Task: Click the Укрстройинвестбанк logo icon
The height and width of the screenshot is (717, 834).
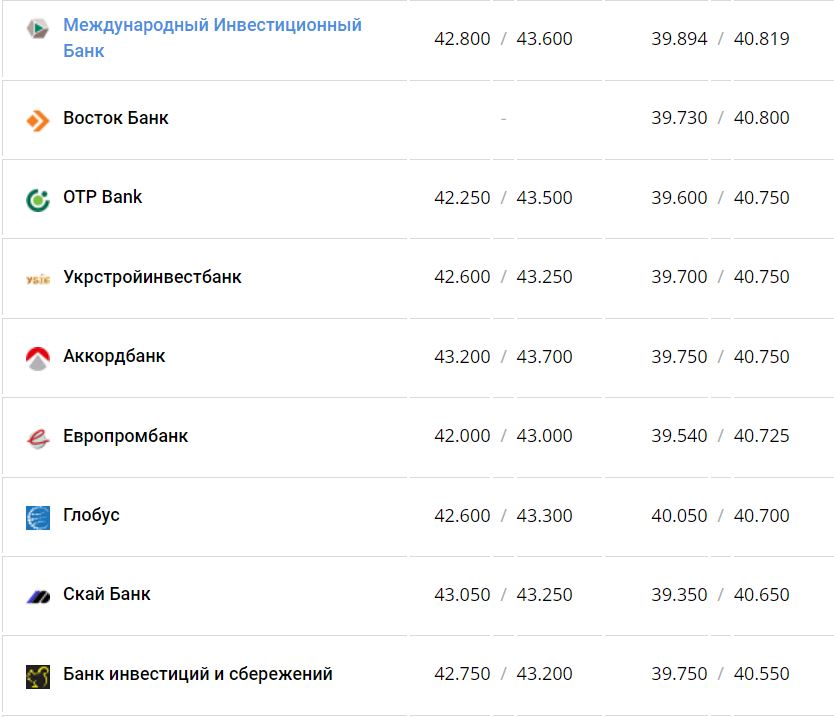Action: click(38, 278)
